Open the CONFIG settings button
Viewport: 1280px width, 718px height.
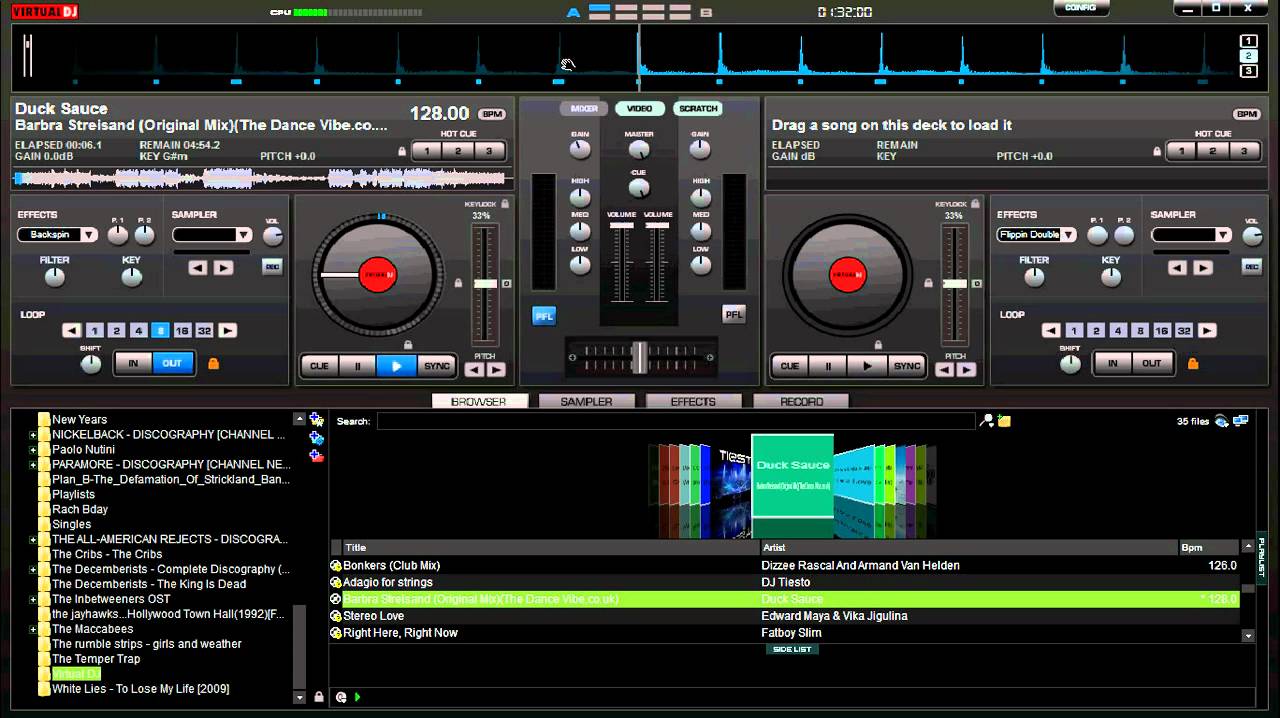[1081, 8]
